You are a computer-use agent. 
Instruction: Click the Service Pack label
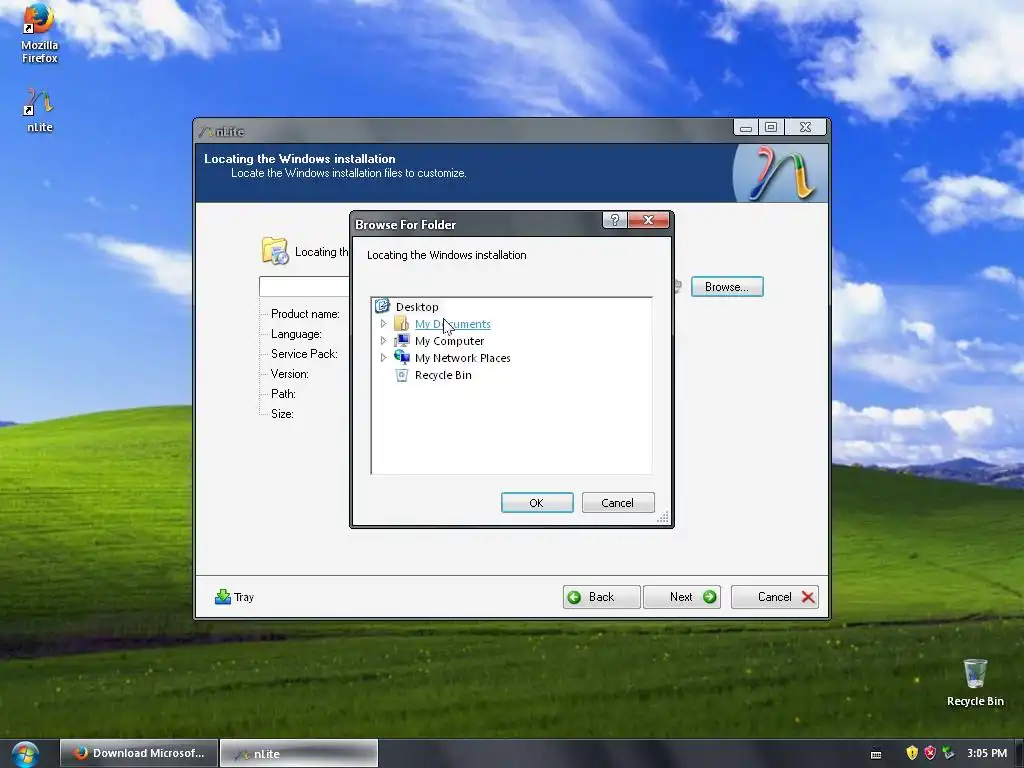coord(304,354)
